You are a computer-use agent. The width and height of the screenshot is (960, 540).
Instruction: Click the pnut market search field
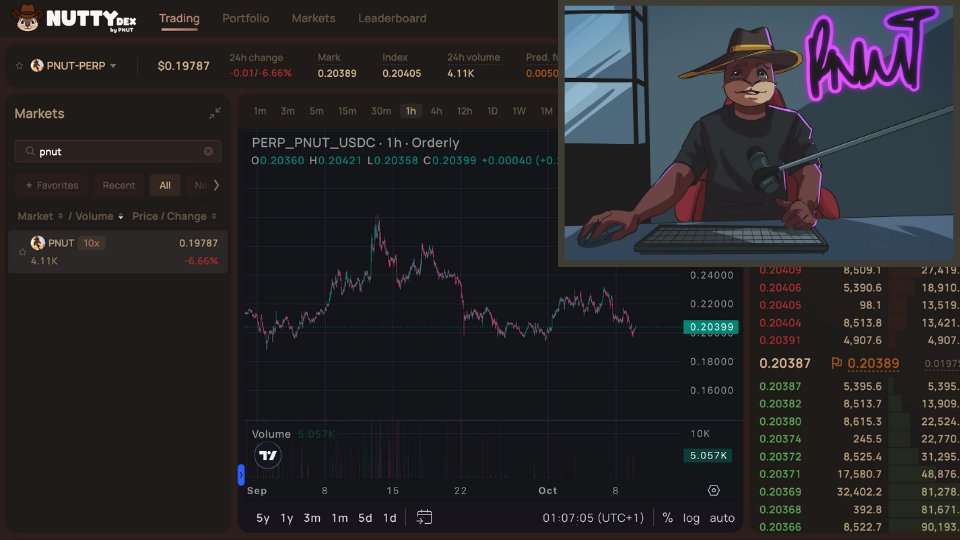click(x=118, y=151)
